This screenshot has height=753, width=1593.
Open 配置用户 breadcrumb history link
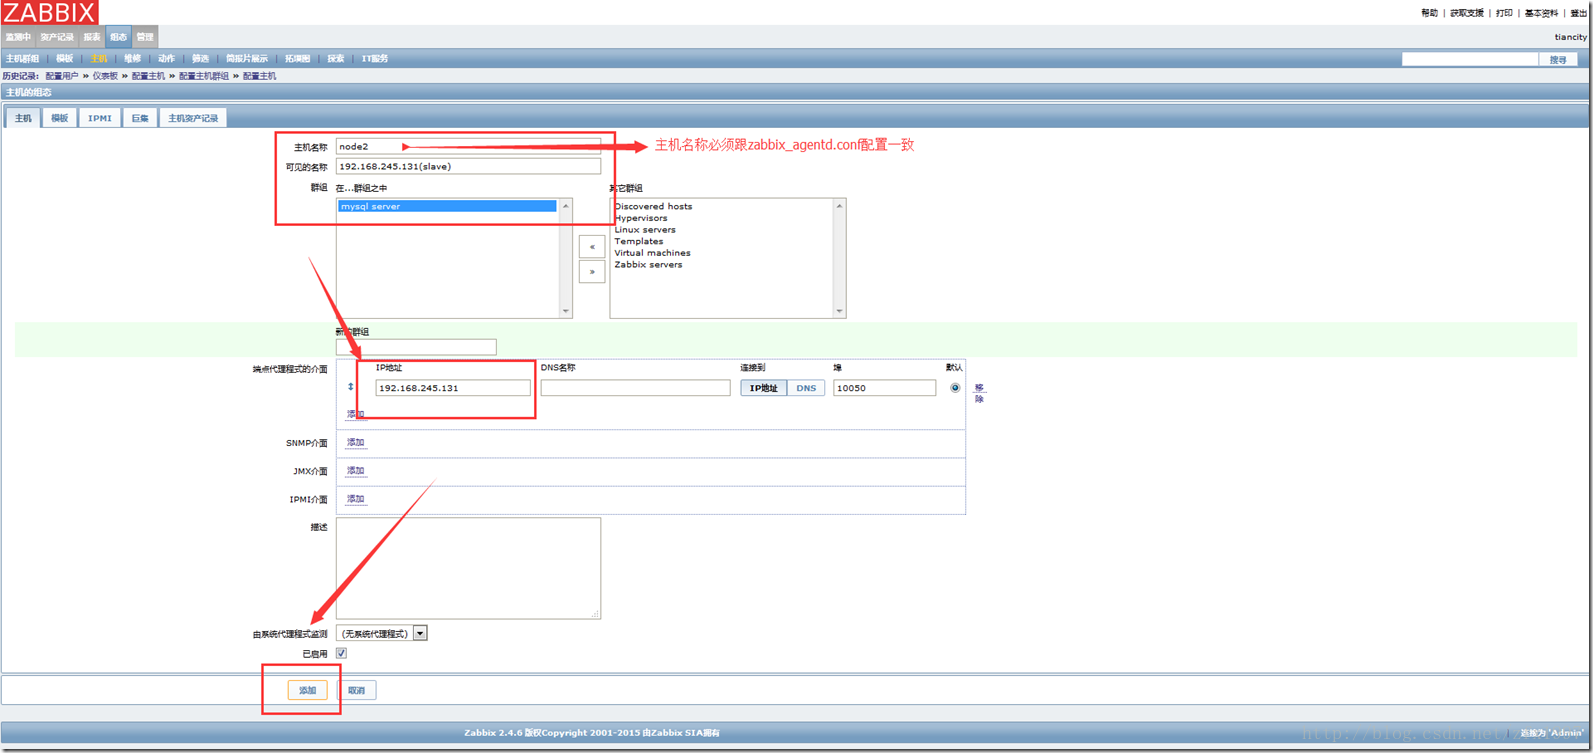61,76
